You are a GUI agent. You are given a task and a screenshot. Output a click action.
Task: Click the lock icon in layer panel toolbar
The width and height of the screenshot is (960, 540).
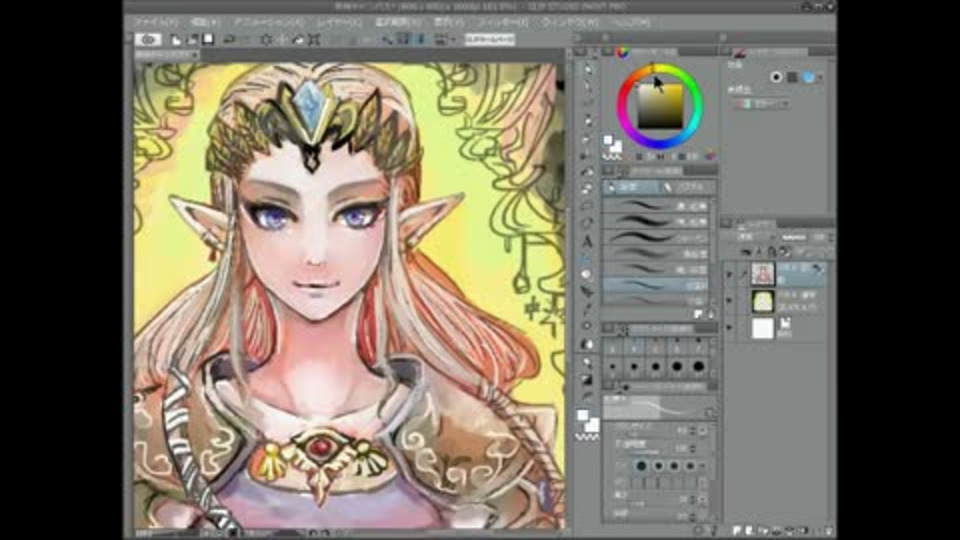(771, 252)
